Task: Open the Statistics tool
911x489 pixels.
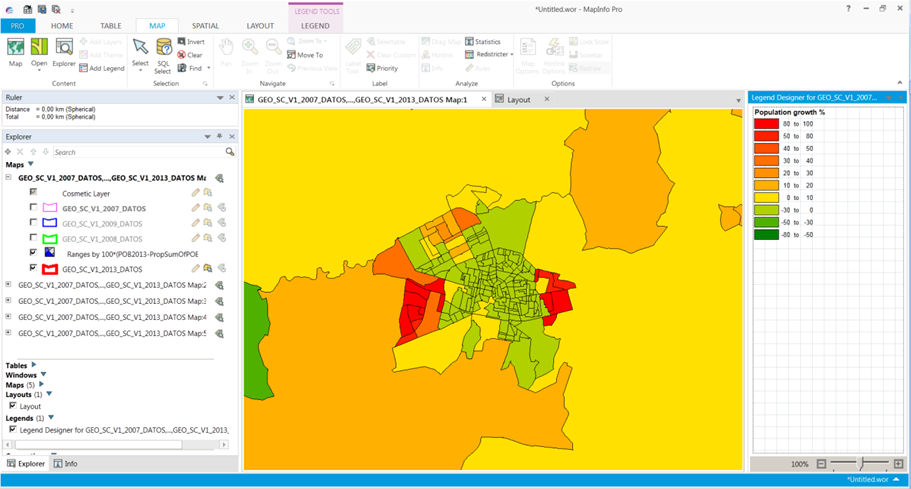Action: [x=483, y=42]
